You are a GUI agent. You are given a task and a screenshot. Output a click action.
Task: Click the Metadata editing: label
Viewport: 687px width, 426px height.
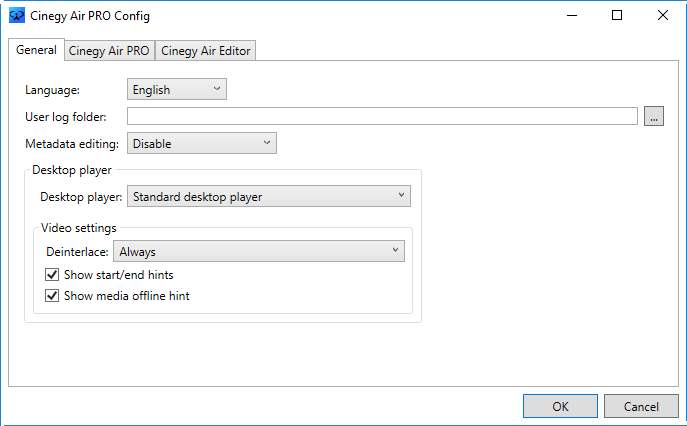(x=72, y=144)
